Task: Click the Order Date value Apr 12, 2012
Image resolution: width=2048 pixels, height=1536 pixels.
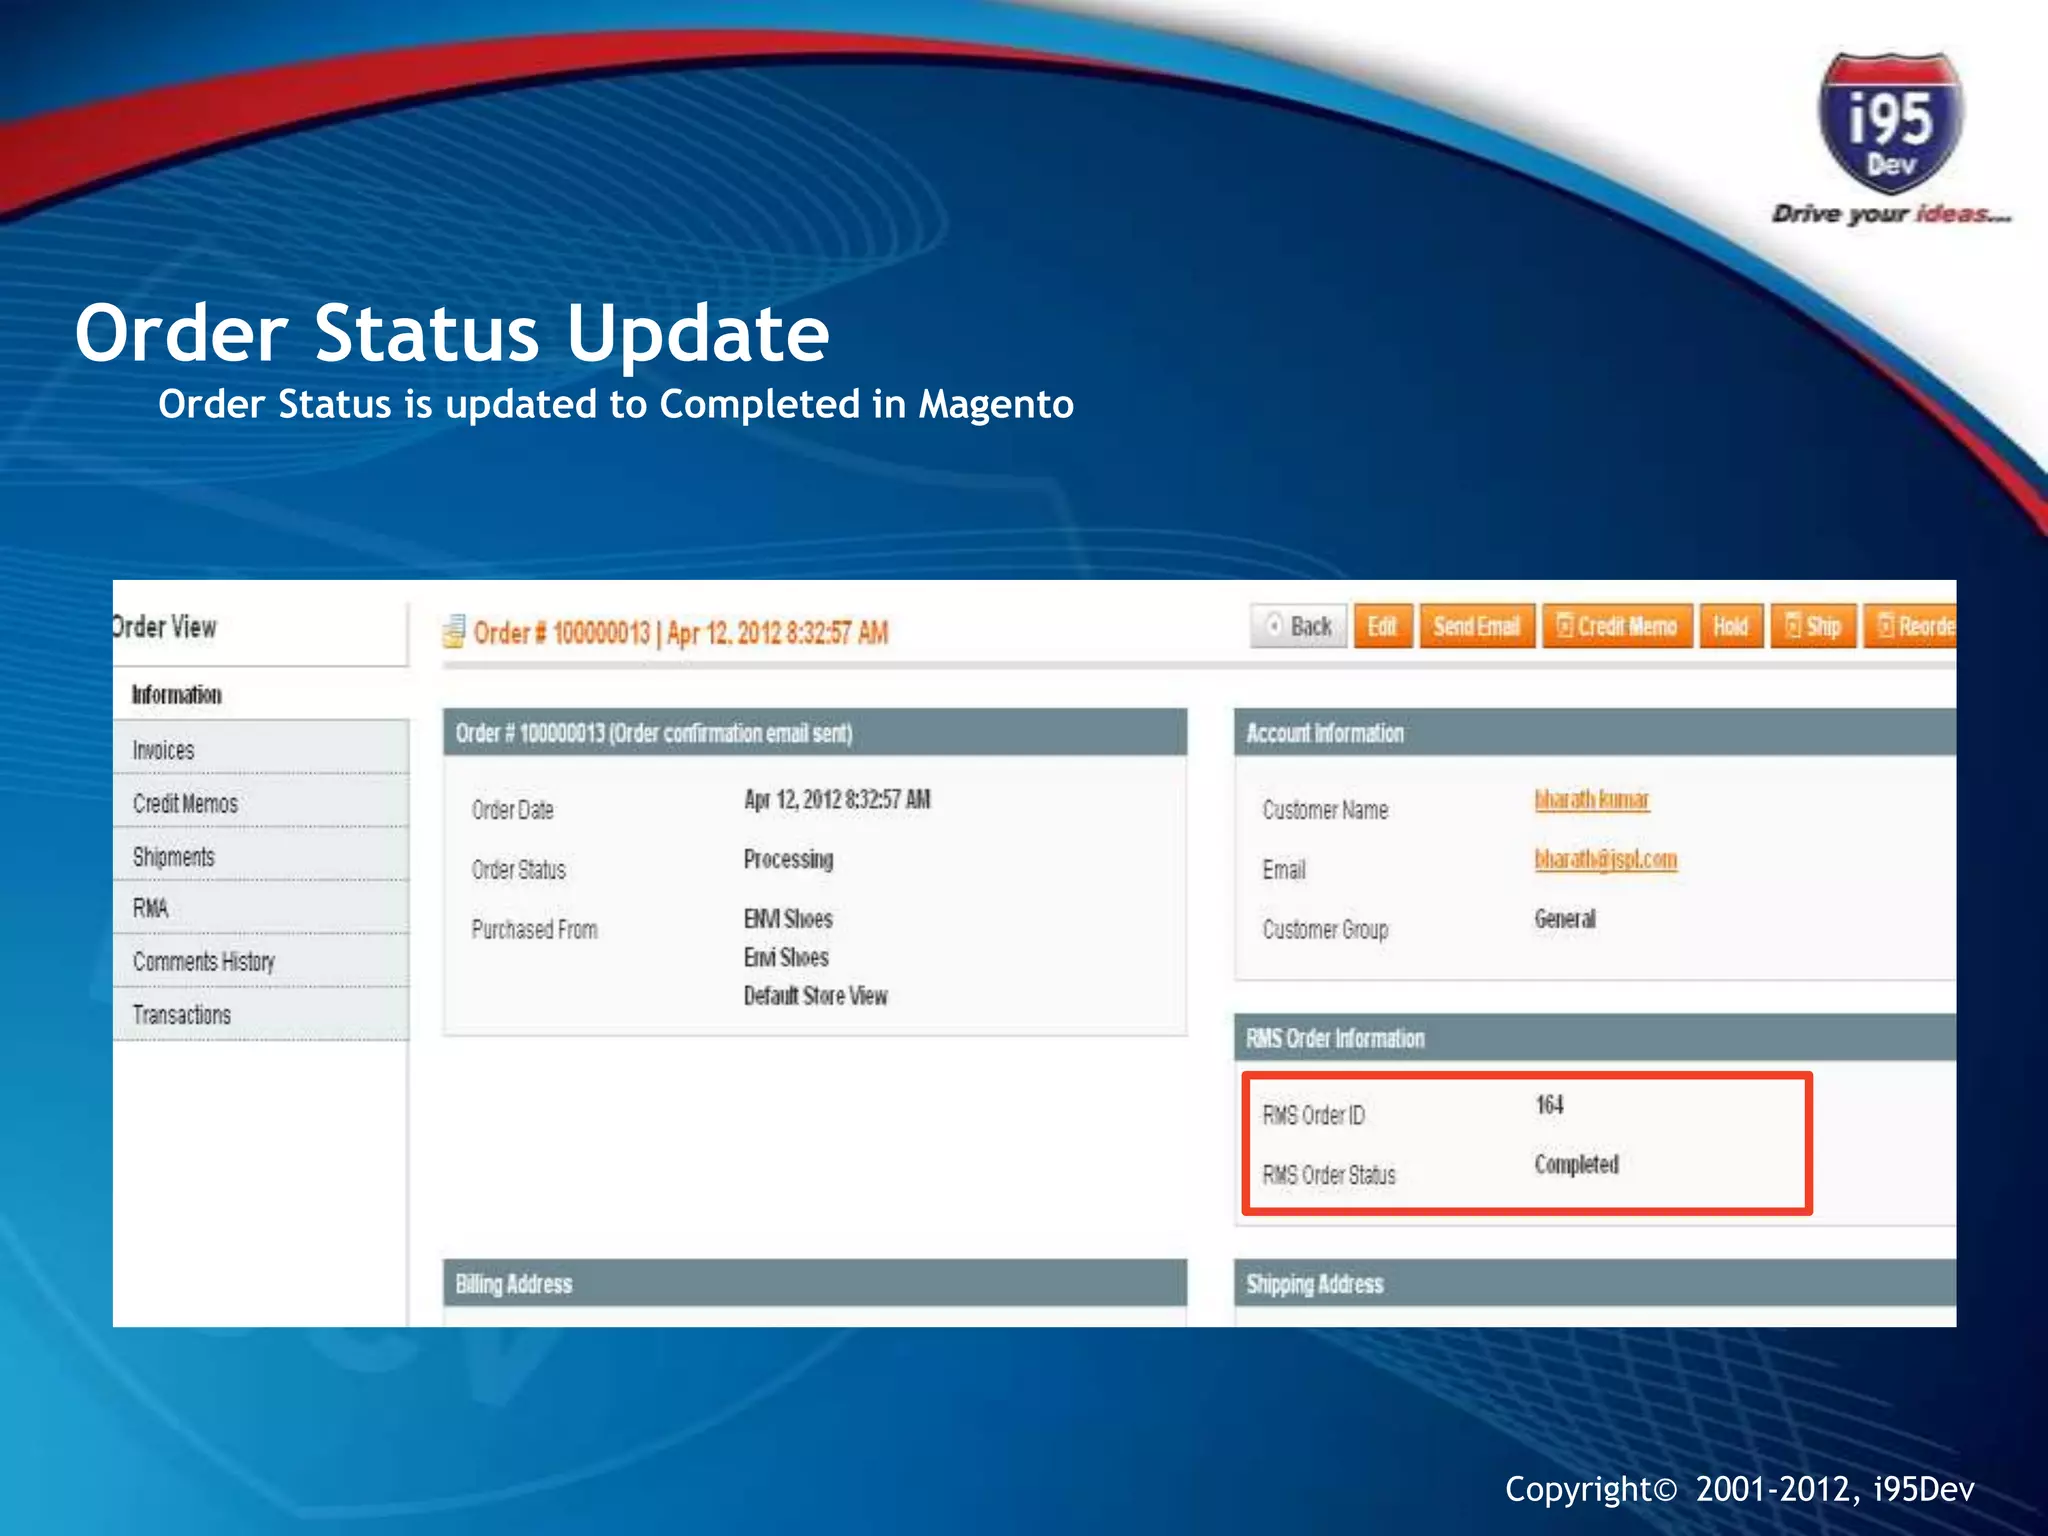Action: (837, 799)
